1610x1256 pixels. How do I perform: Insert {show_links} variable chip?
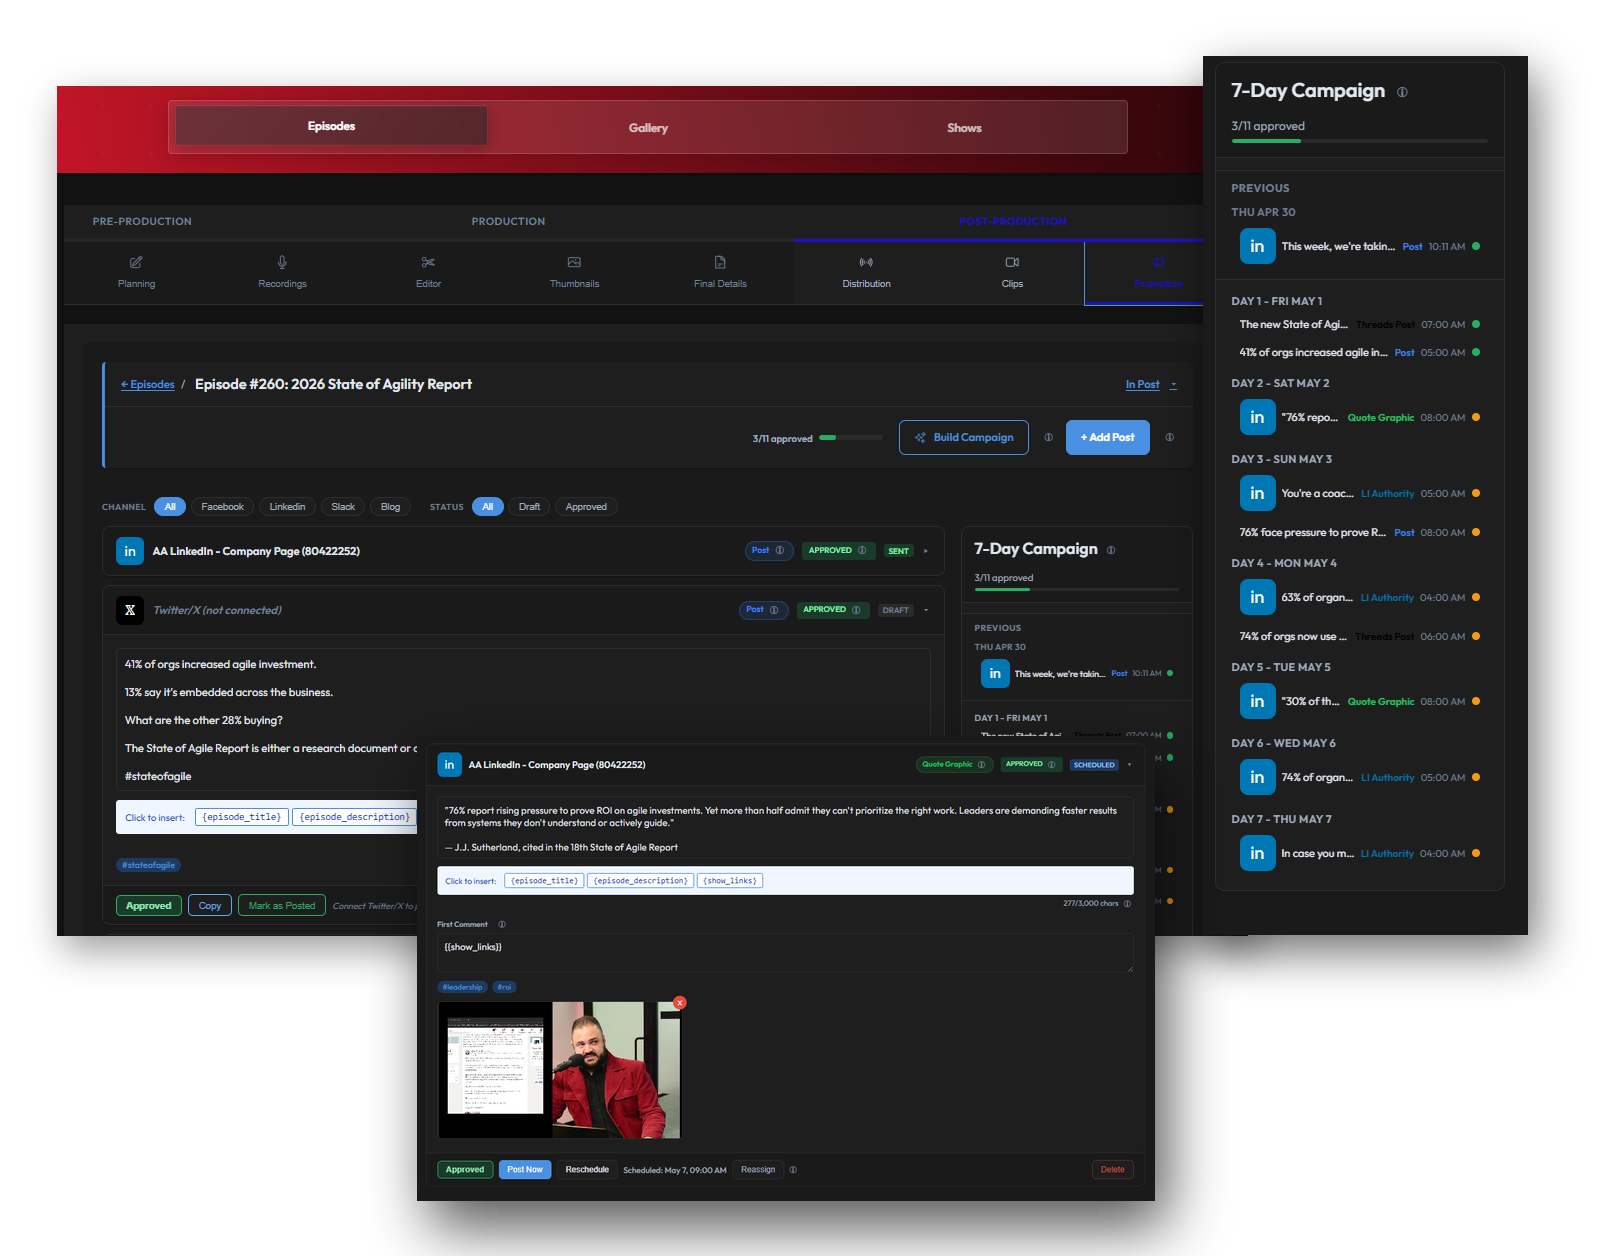click(x=730, y=881)
